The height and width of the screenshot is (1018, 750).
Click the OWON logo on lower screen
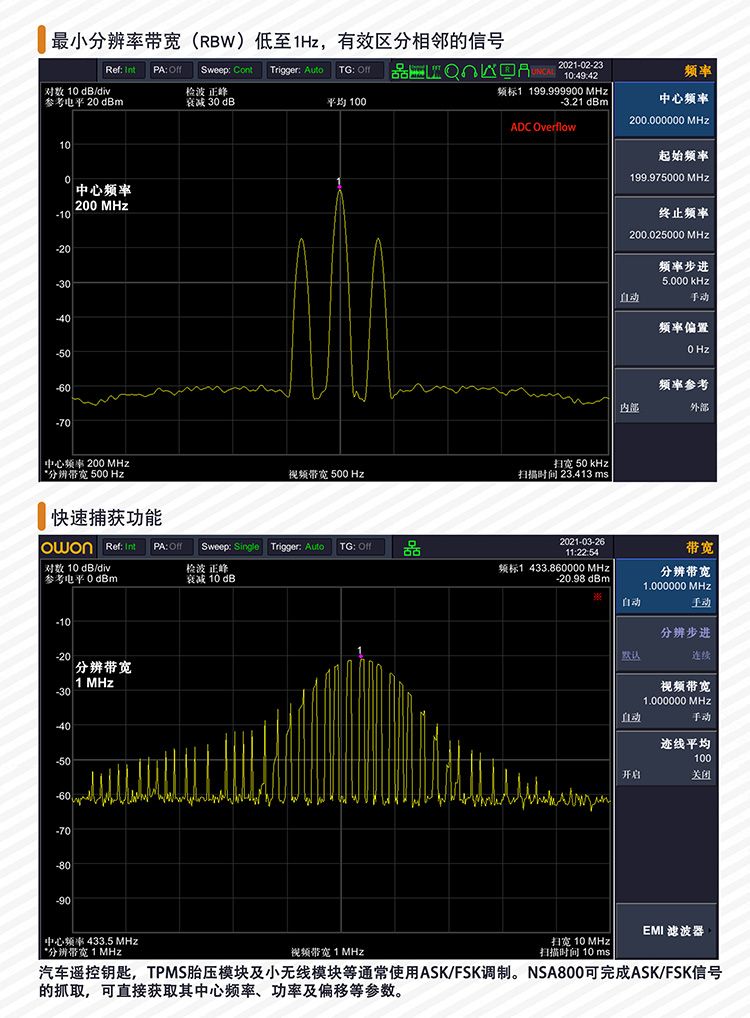click(x=67, y=547)
